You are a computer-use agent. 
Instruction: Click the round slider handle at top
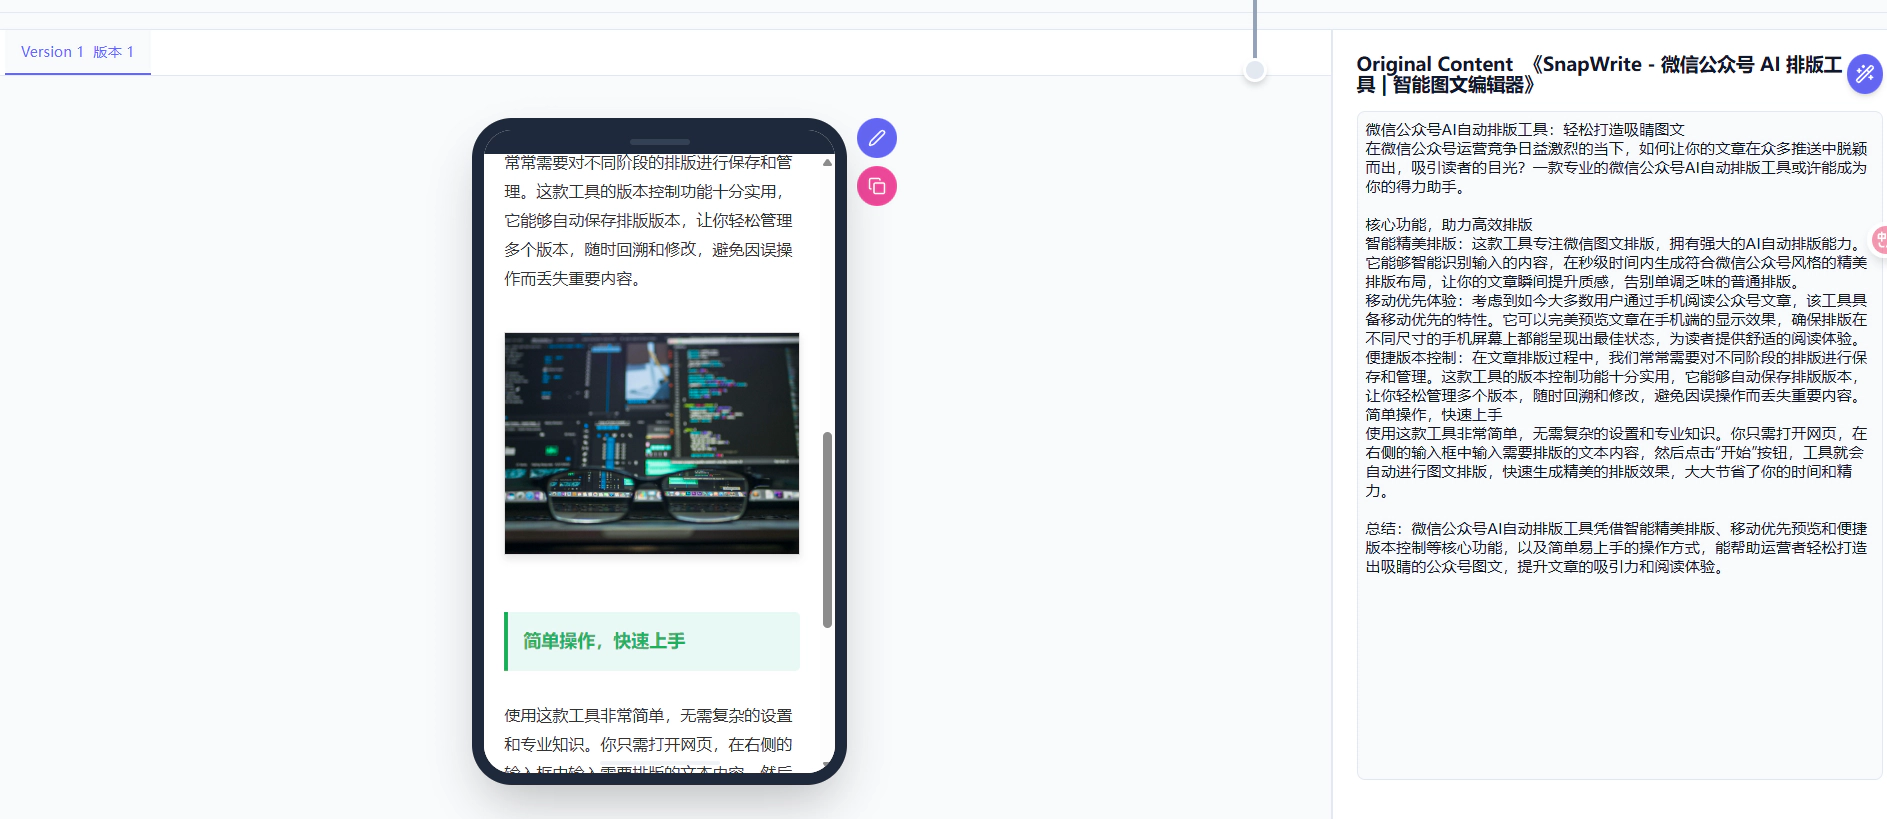1254,70
